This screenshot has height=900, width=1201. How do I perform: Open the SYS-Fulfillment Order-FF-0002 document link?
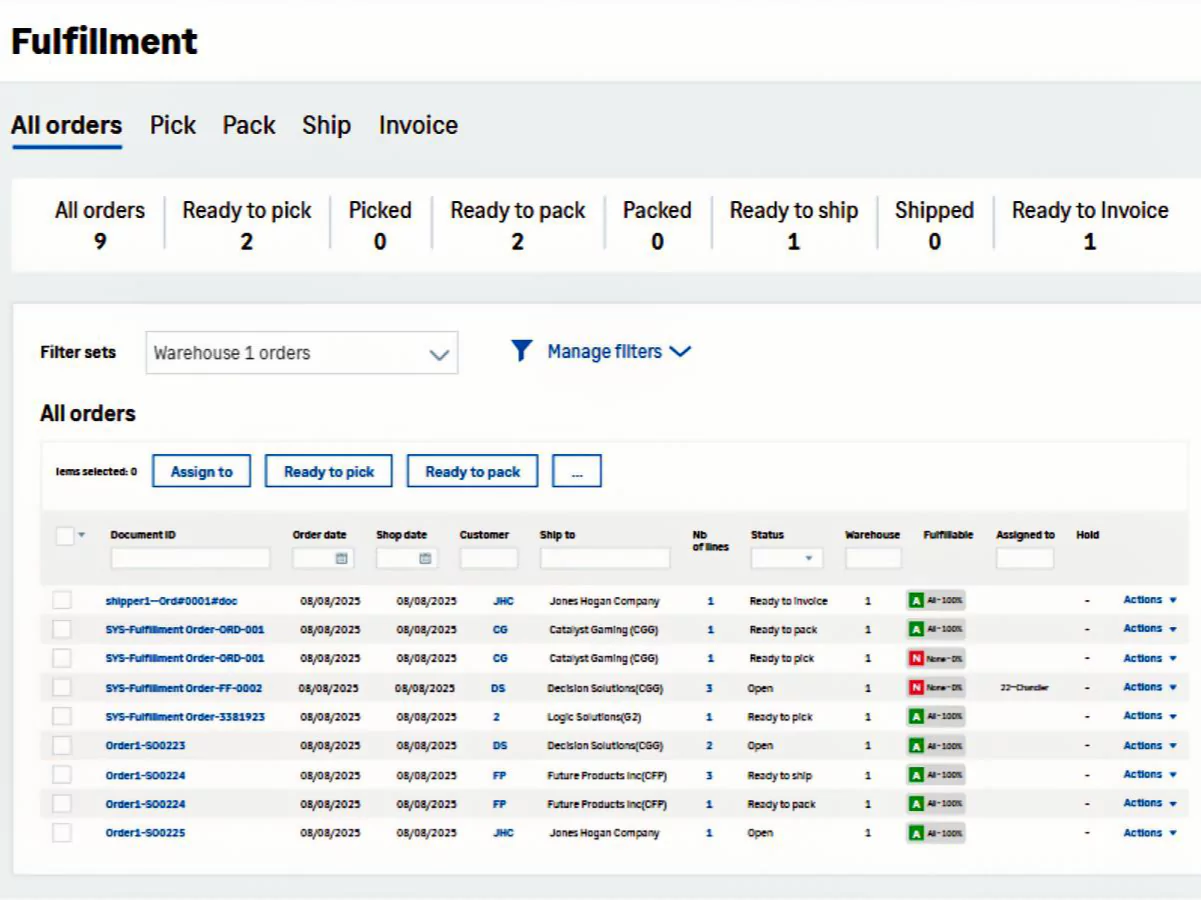click(x=184, y=688)
